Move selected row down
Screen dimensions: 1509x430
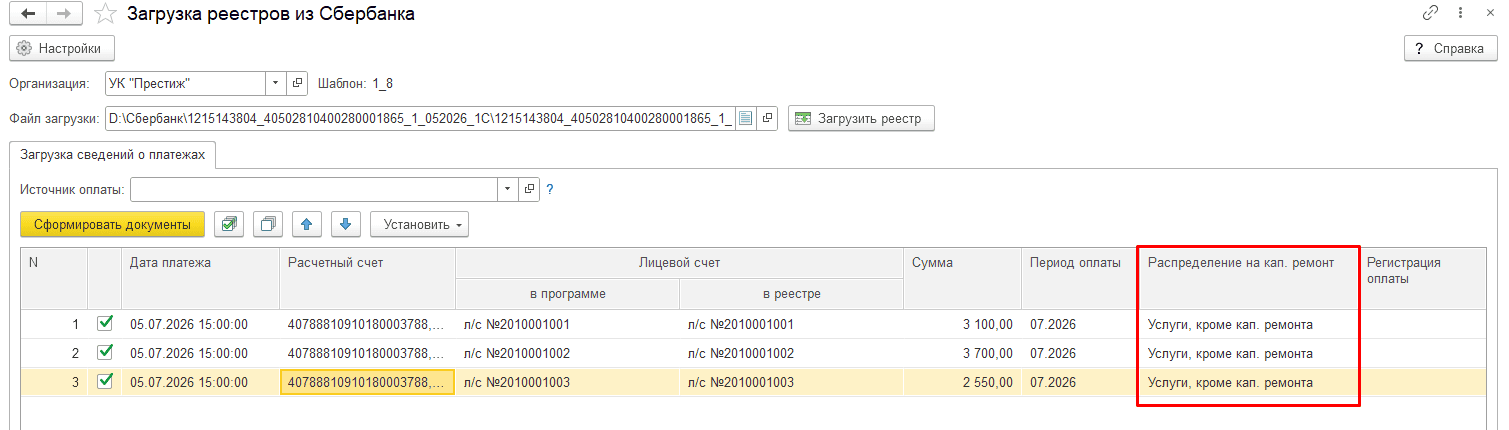(344, 225)
